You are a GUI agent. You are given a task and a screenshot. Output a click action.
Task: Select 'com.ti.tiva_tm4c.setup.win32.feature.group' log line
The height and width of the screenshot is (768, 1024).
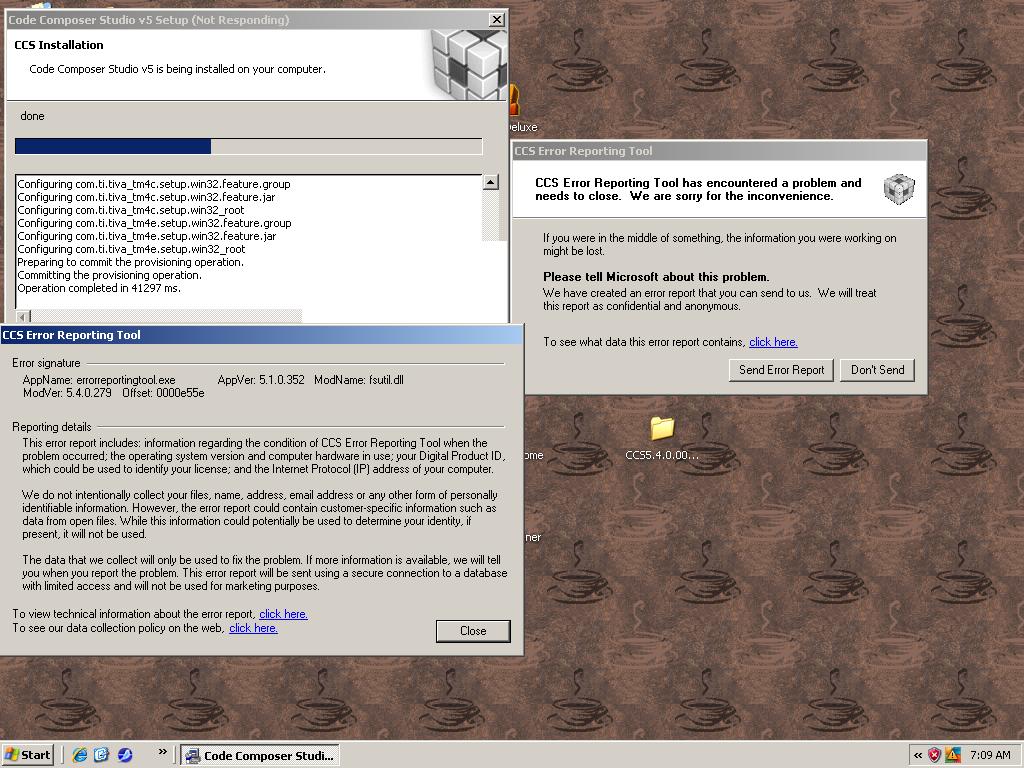coord(154,184)
